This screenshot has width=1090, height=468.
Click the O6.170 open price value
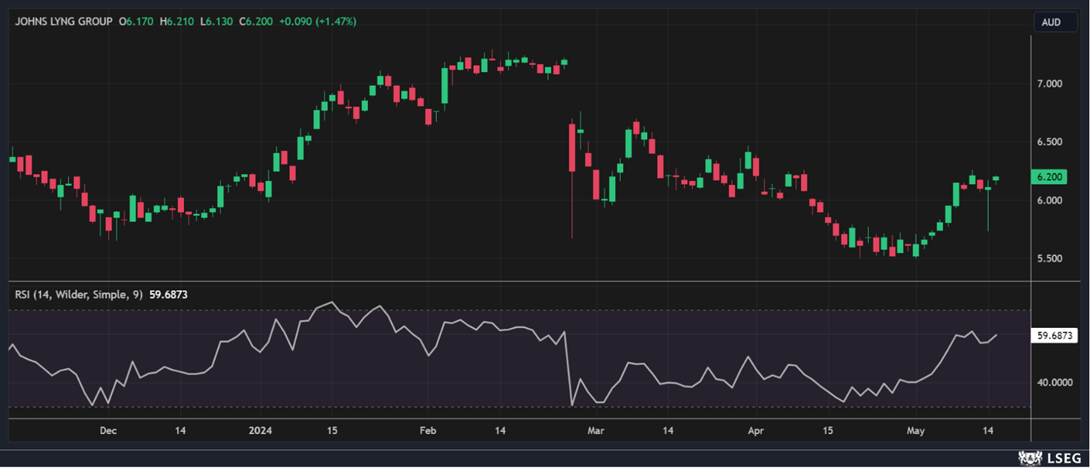pos(138,22)
